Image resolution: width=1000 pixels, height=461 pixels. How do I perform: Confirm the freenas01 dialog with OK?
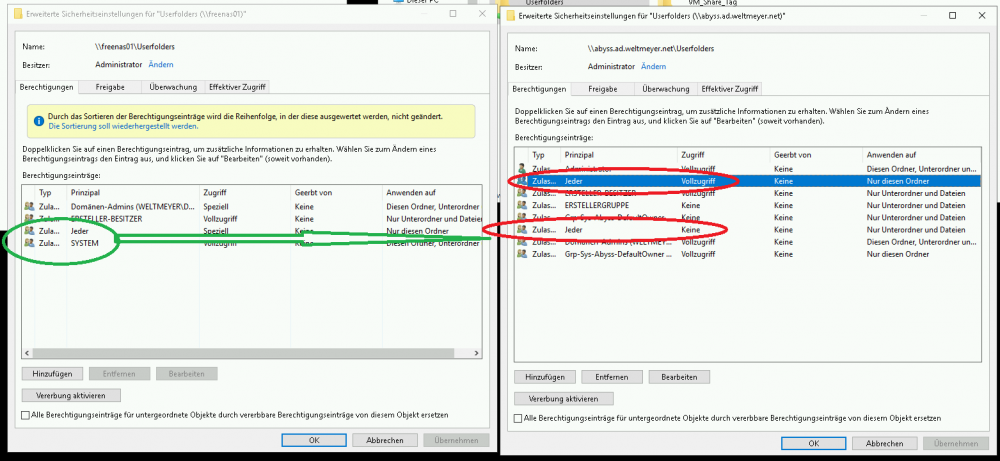pos(314,441)
